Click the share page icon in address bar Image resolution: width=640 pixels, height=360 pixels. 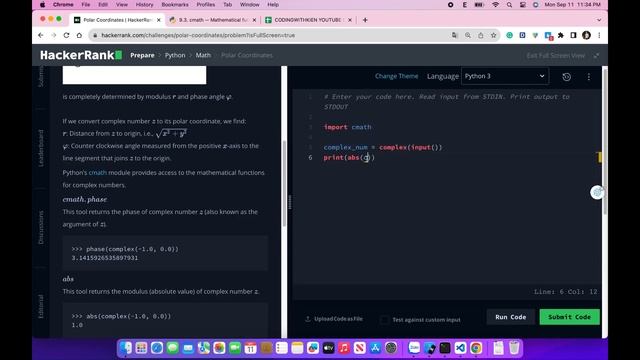[x=481, y=36]
